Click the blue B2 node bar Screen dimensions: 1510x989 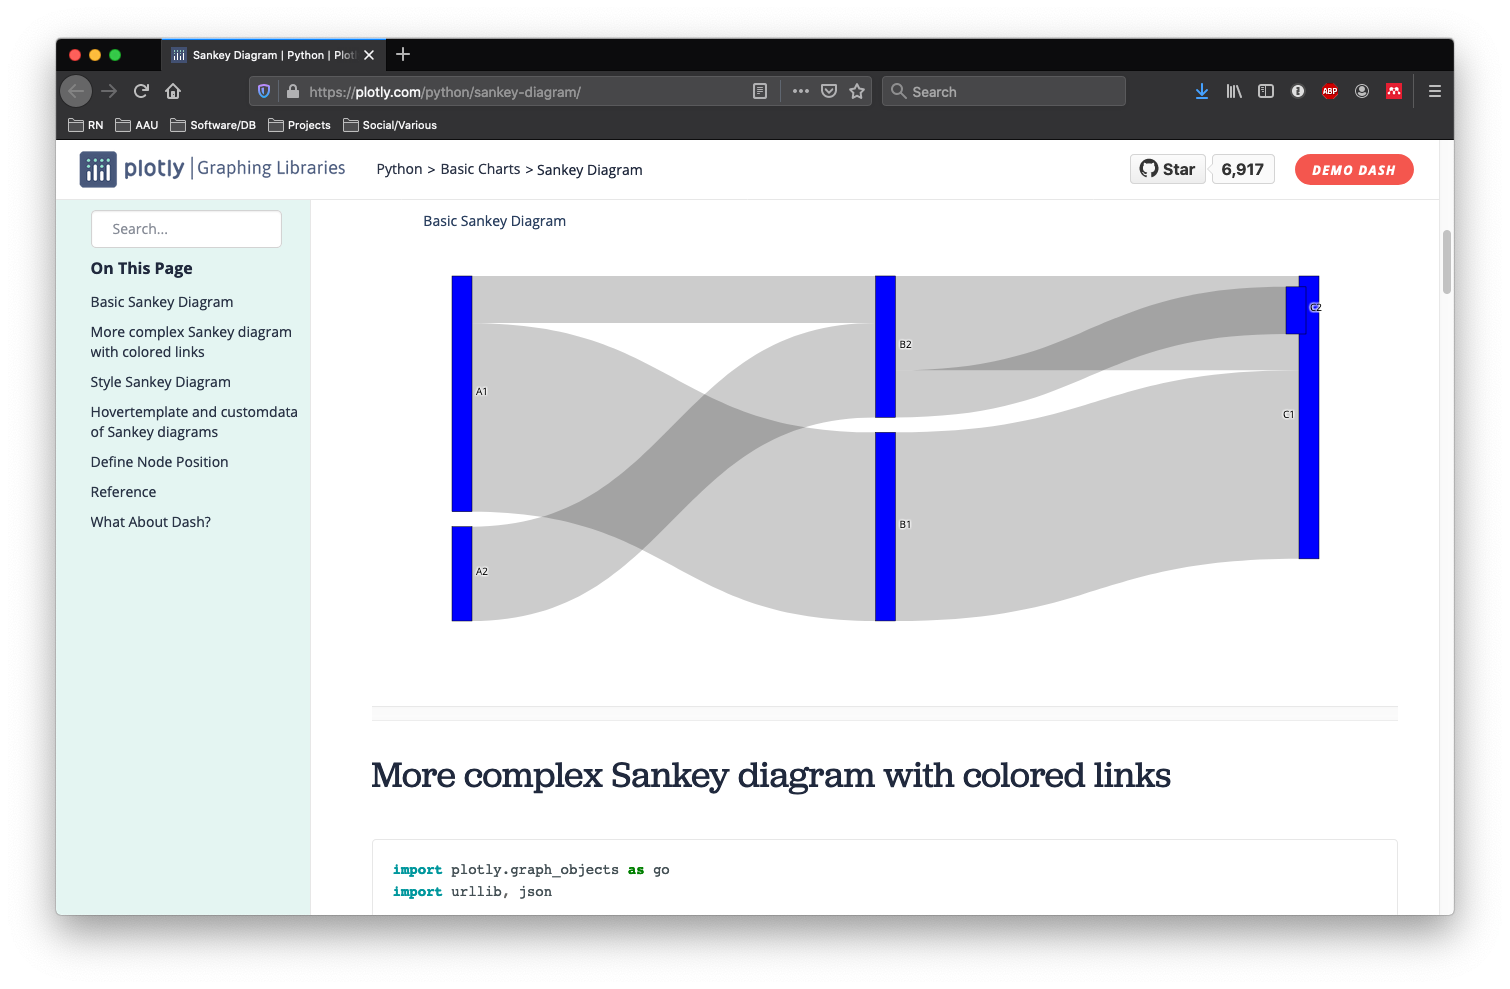885,347
